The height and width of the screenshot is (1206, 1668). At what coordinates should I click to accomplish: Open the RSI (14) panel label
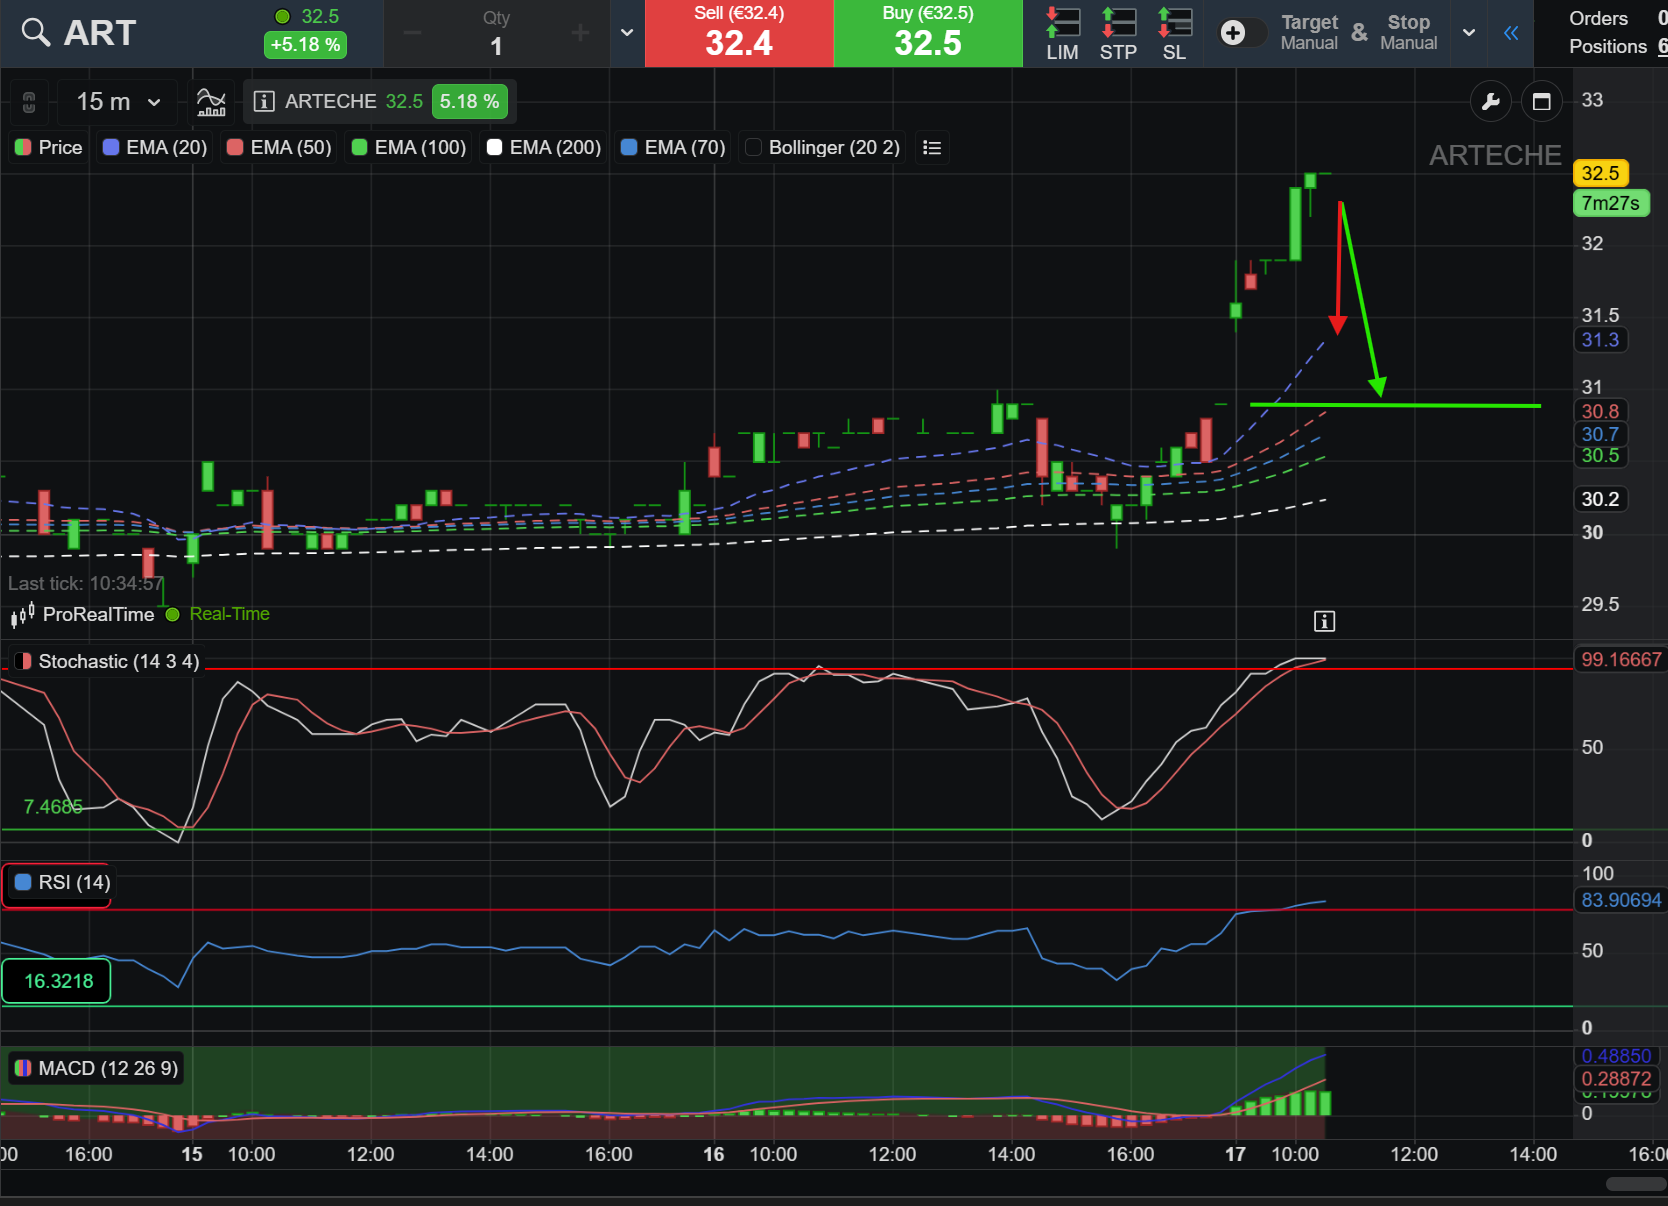[x=63, y=882]
